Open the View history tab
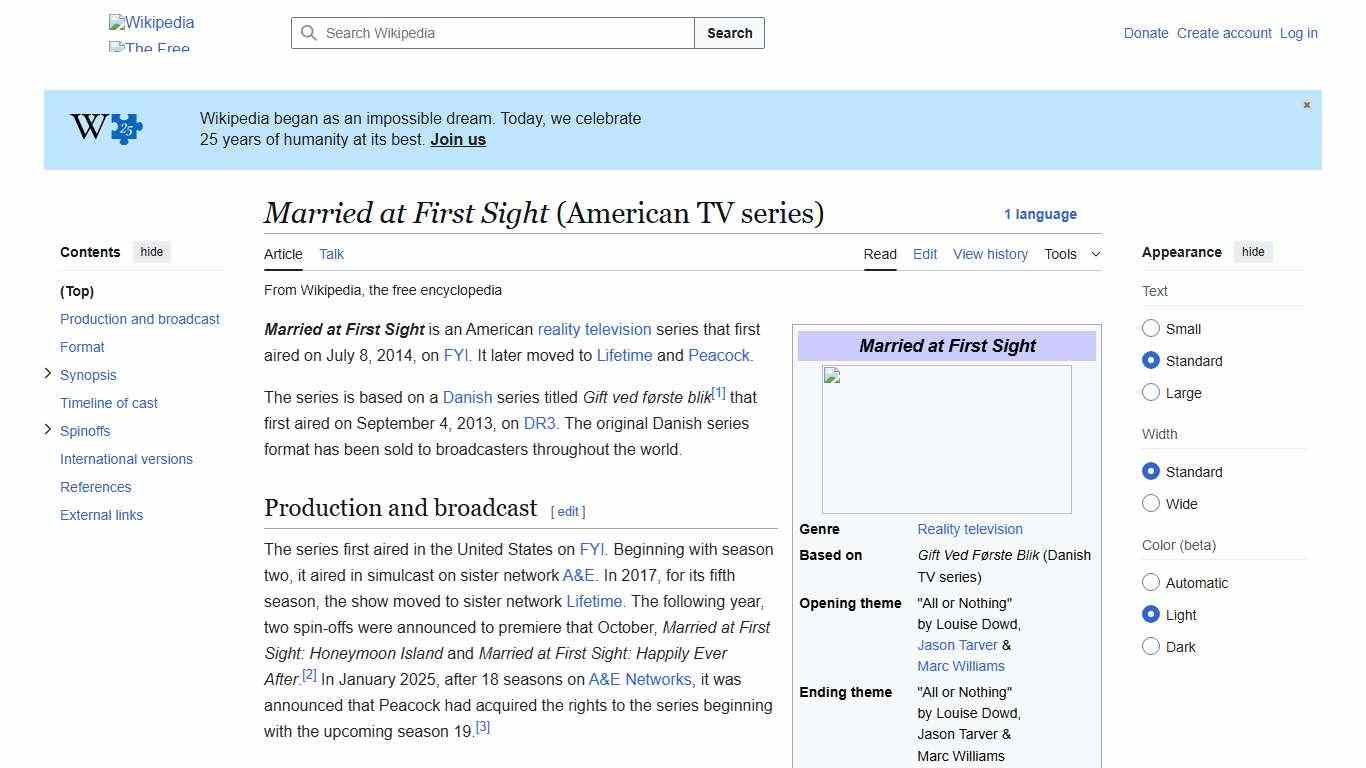 coord(989,254)
